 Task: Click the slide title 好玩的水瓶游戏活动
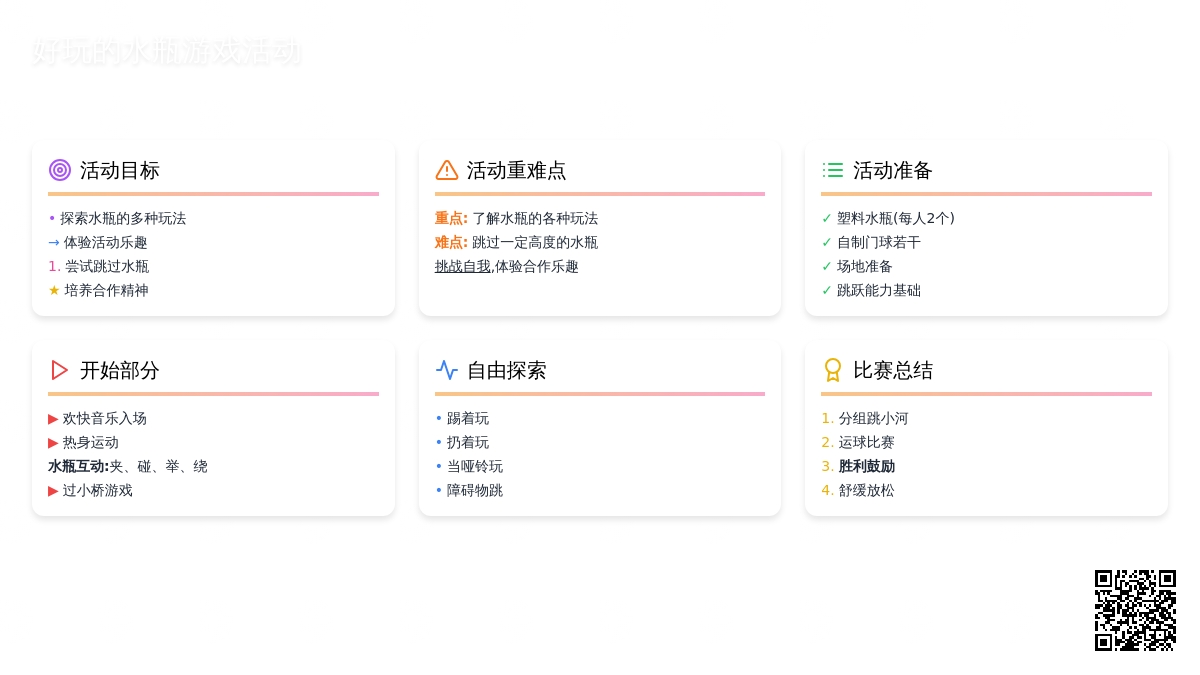tap(166, 52)
